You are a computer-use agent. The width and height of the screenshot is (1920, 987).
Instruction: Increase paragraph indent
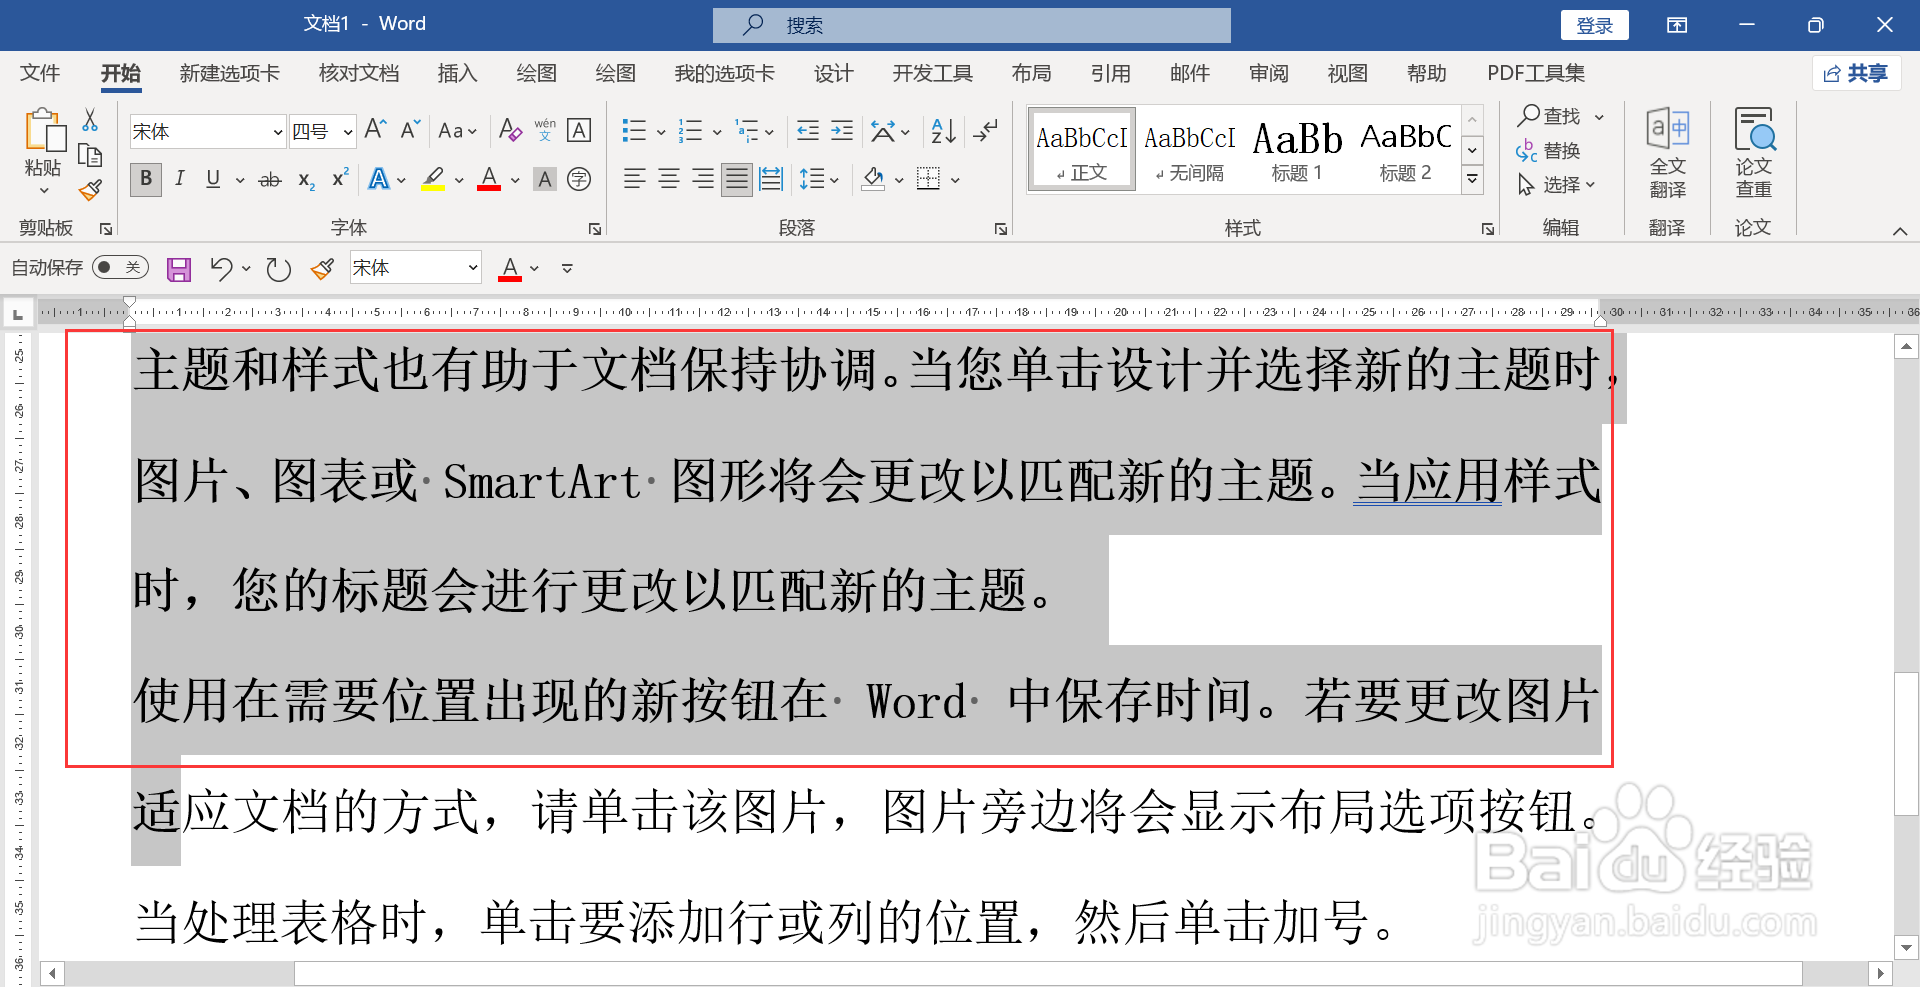(842, 130)
